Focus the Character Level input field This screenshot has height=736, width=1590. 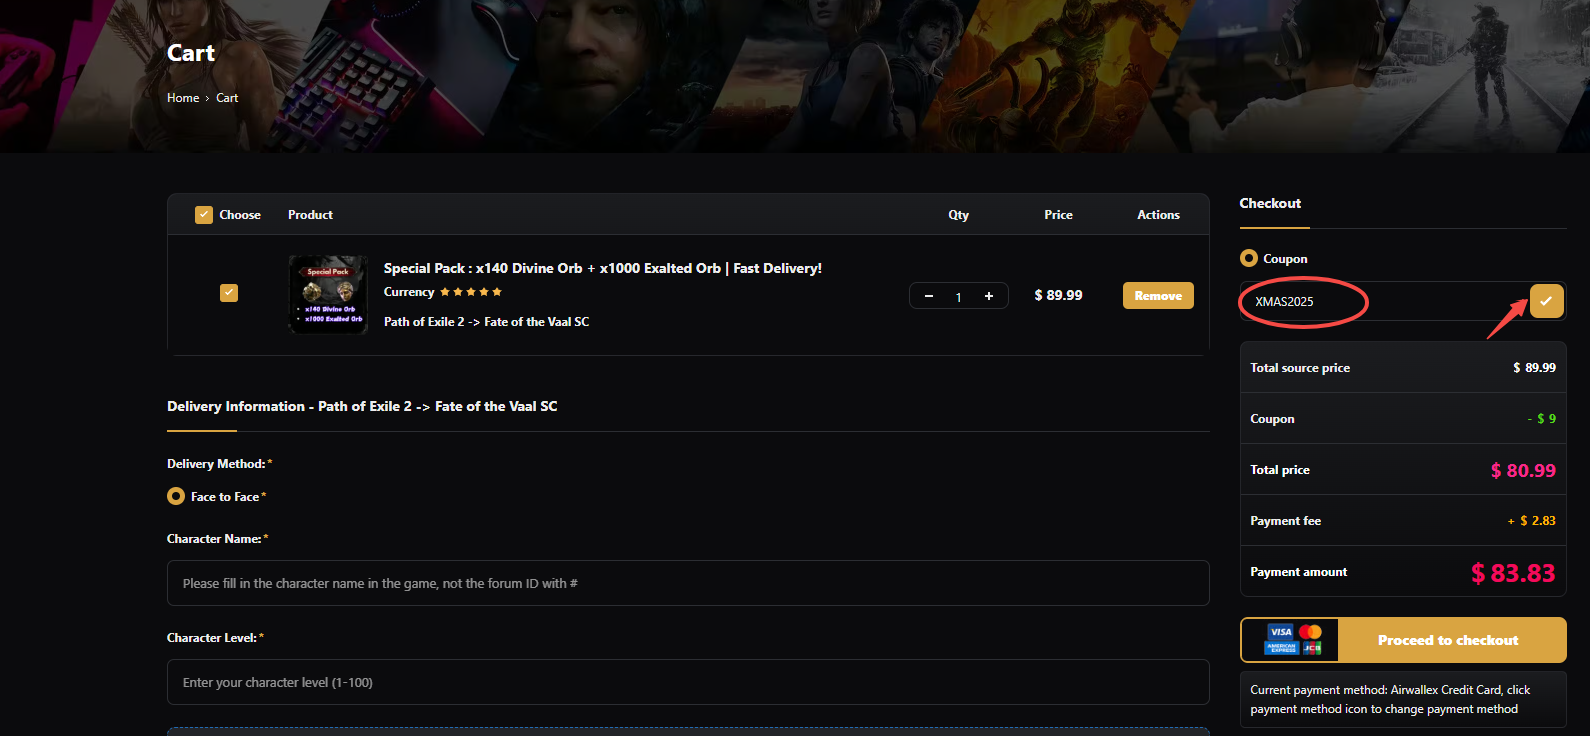tap(688, 682)
